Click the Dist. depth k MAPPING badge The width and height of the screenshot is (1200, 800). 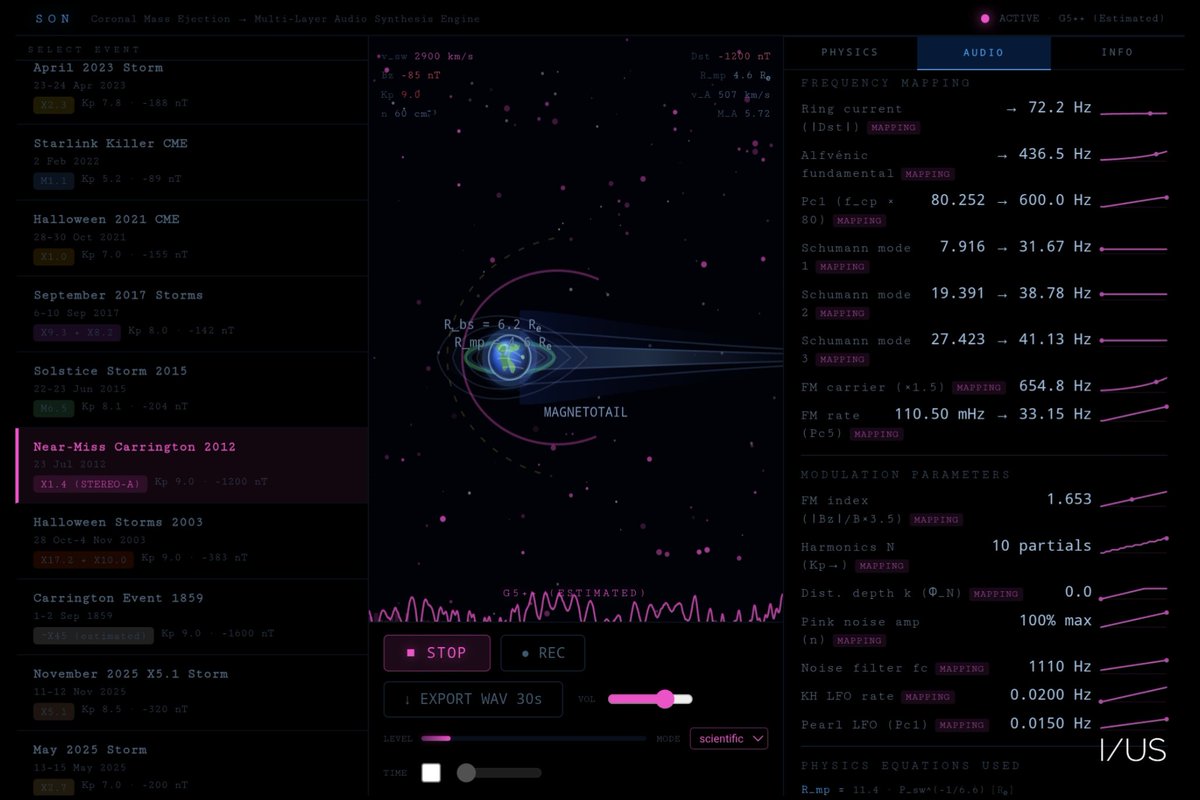(x=995, y=594)
